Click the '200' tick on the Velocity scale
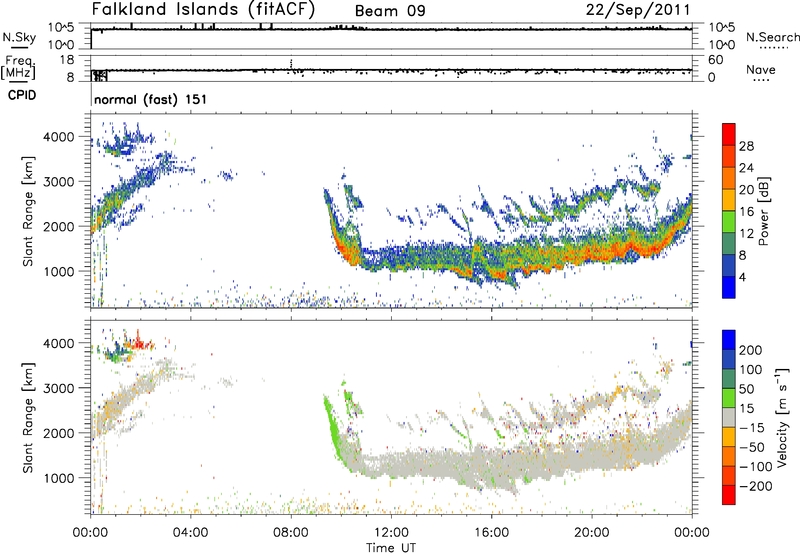The image size is (800, 554). tap(751, 350)
